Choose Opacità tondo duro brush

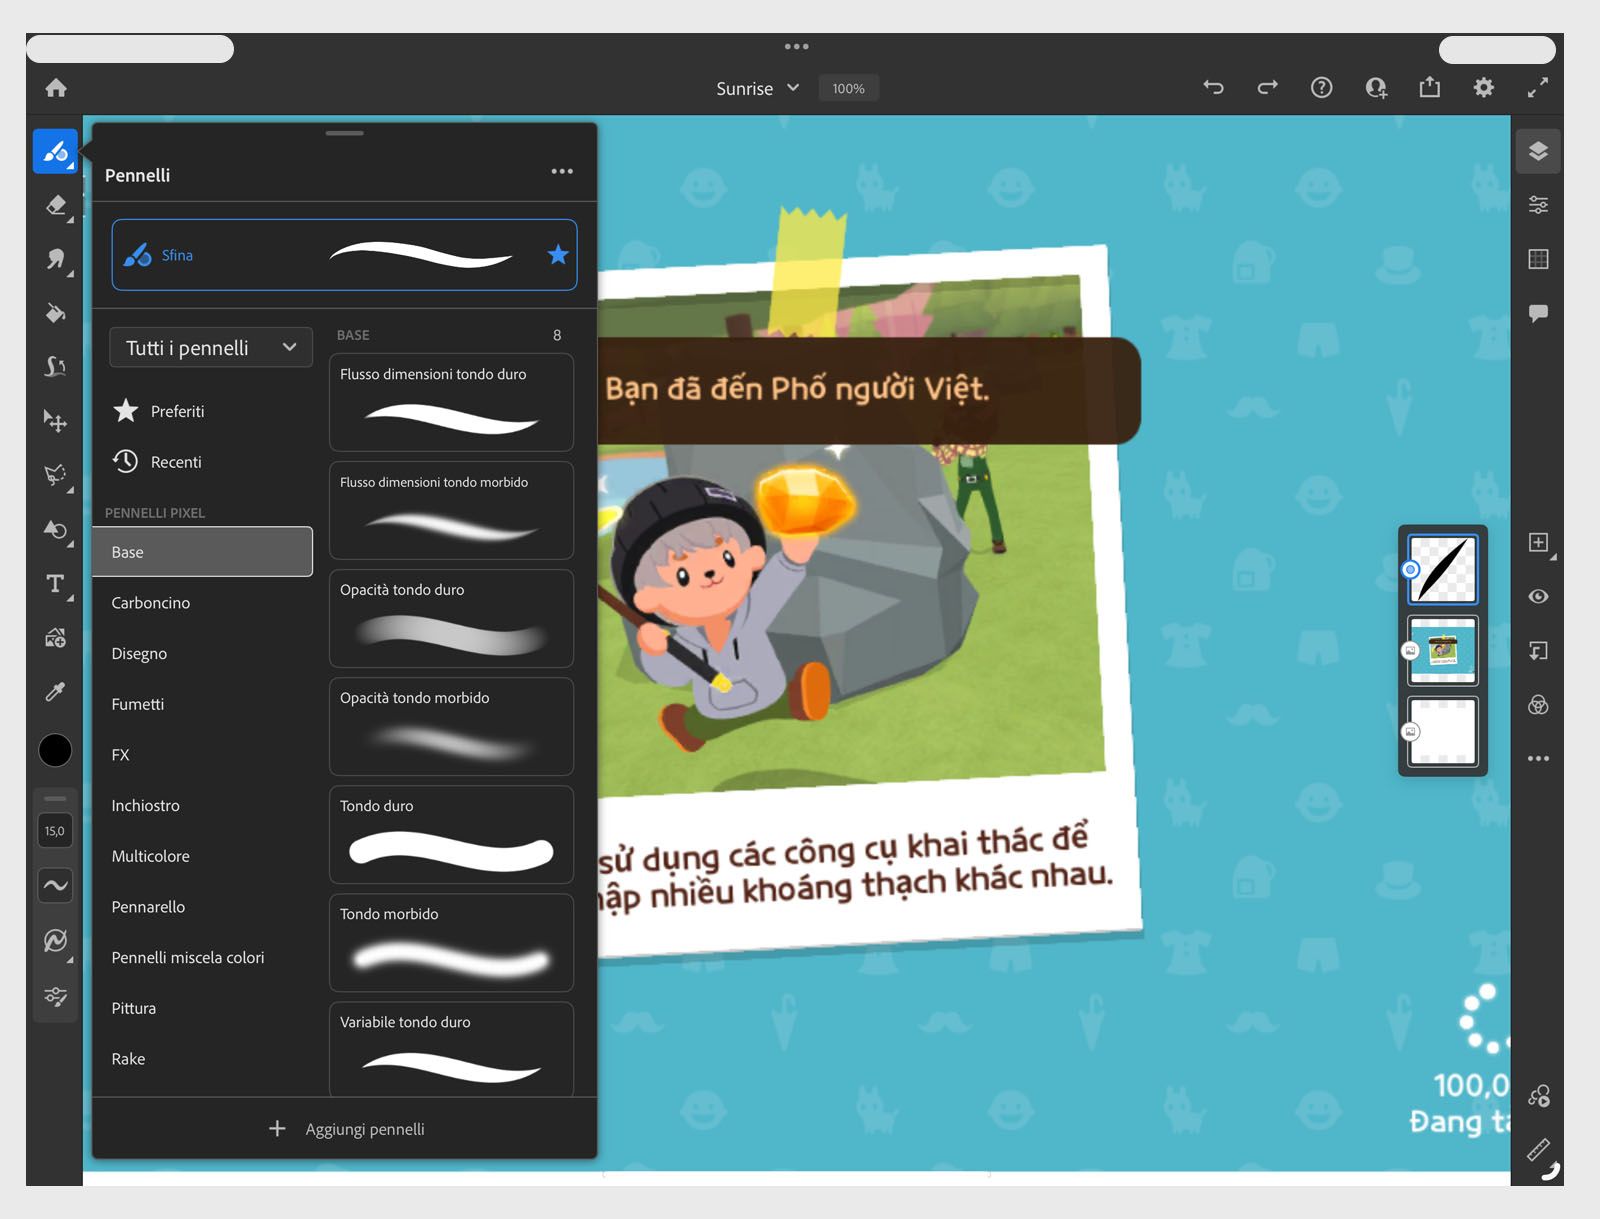(451, 619)
